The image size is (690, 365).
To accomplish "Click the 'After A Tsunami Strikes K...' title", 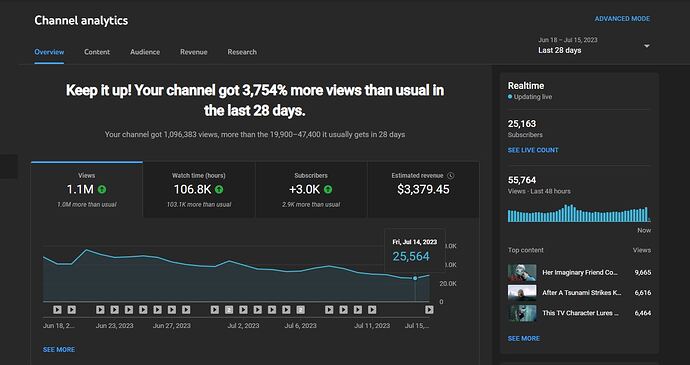I will (x=582, y=293).
